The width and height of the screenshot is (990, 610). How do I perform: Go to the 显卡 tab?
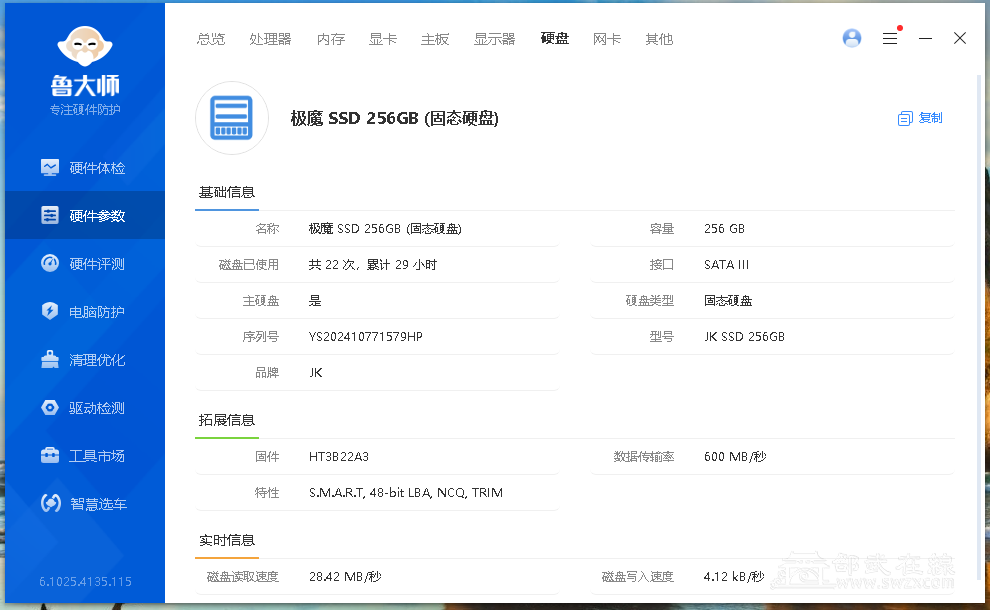(x=383, y=39)
